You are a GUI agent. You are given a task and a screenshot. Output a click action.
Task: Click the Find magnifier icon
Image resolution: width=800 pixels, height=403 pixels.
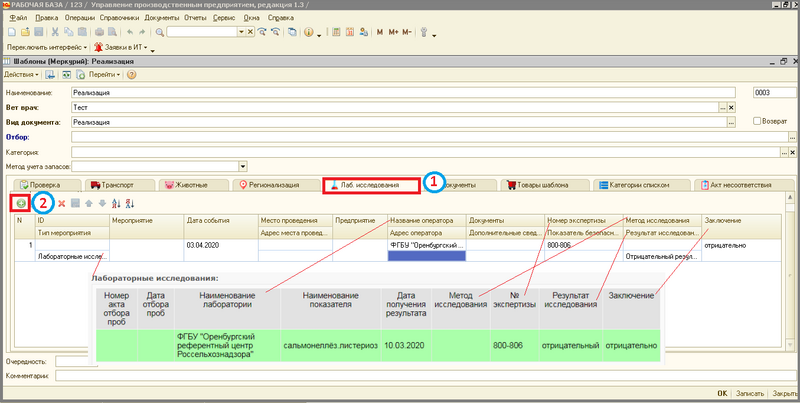160,32
